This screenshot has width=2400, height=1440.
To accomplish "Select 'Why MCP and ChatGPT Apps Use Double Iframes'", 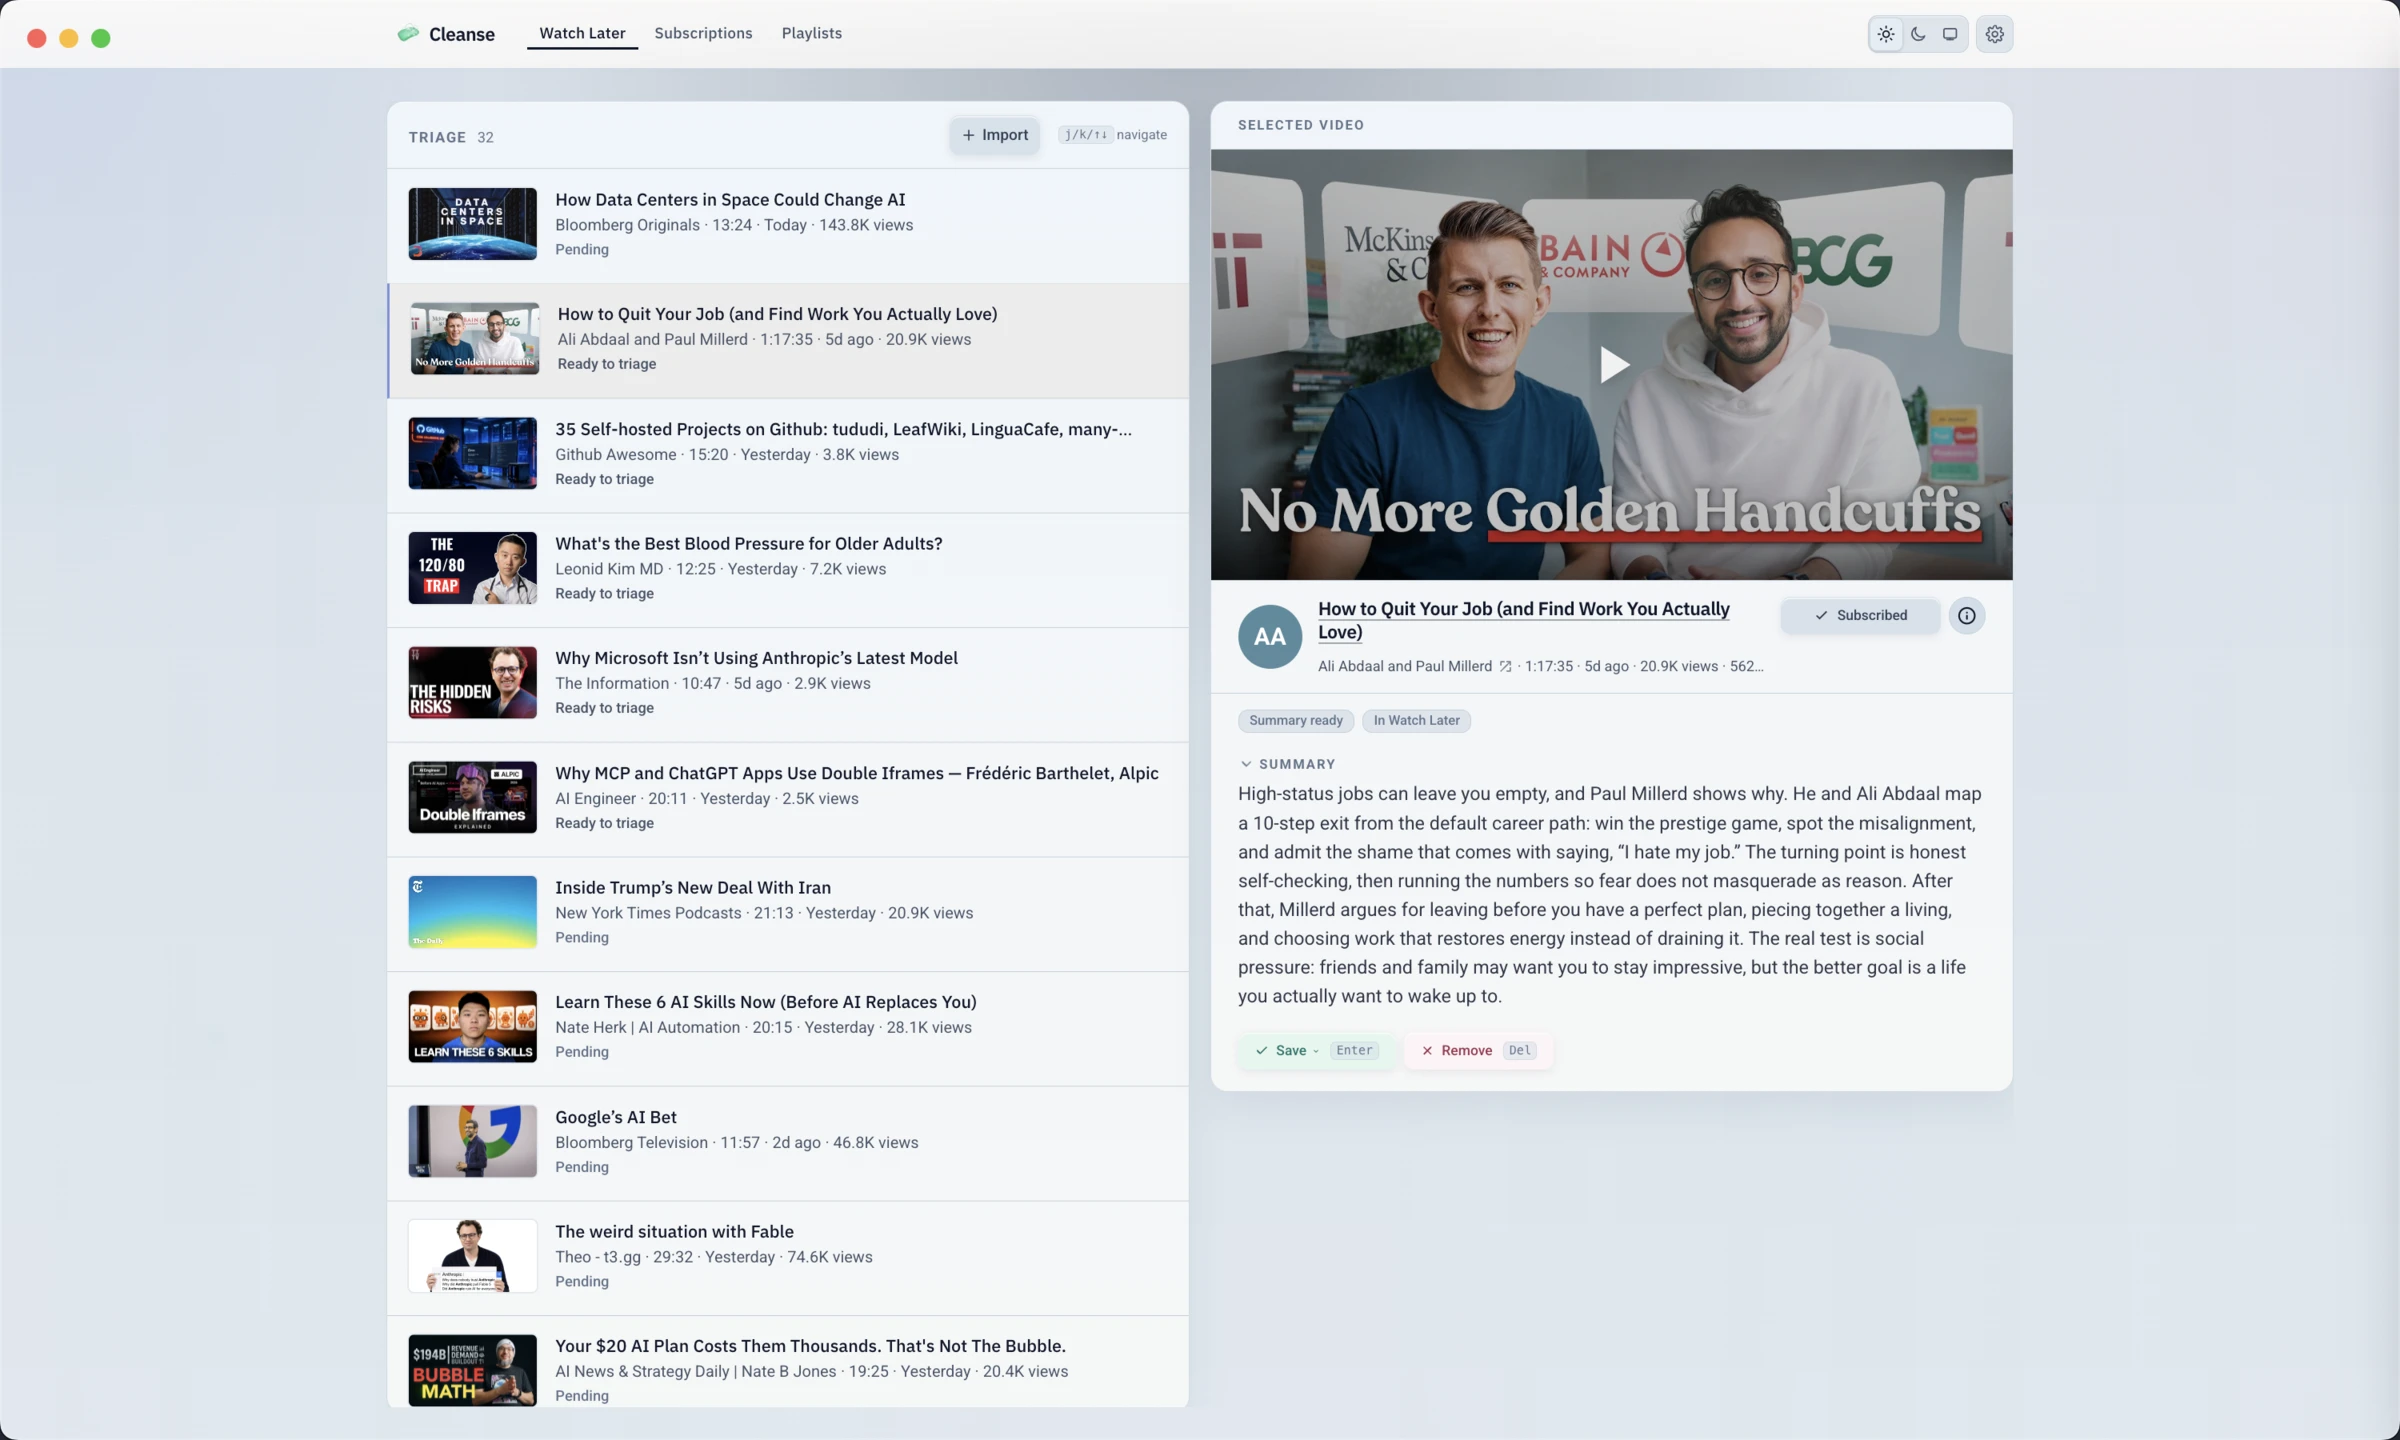I will coord(856,773).
